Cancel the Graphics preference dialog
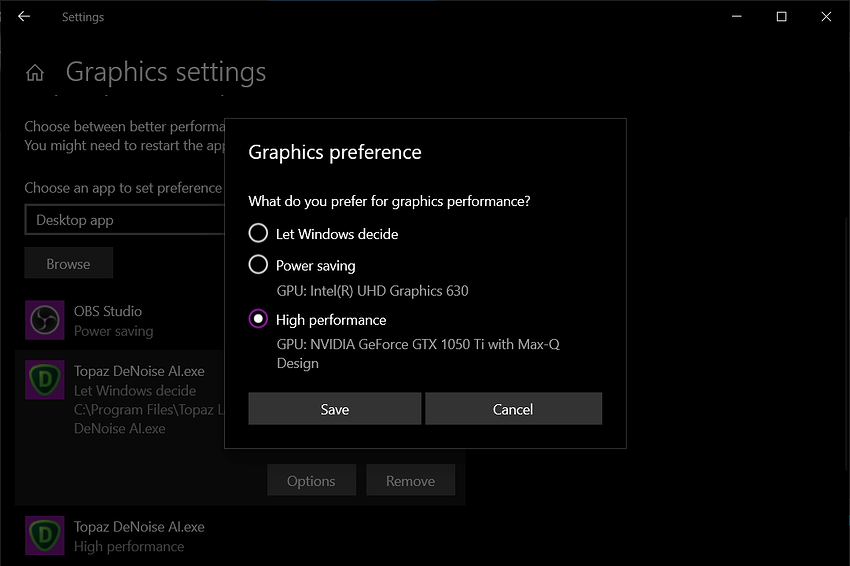Screen dimensions: 850x566 pos(513,409)
